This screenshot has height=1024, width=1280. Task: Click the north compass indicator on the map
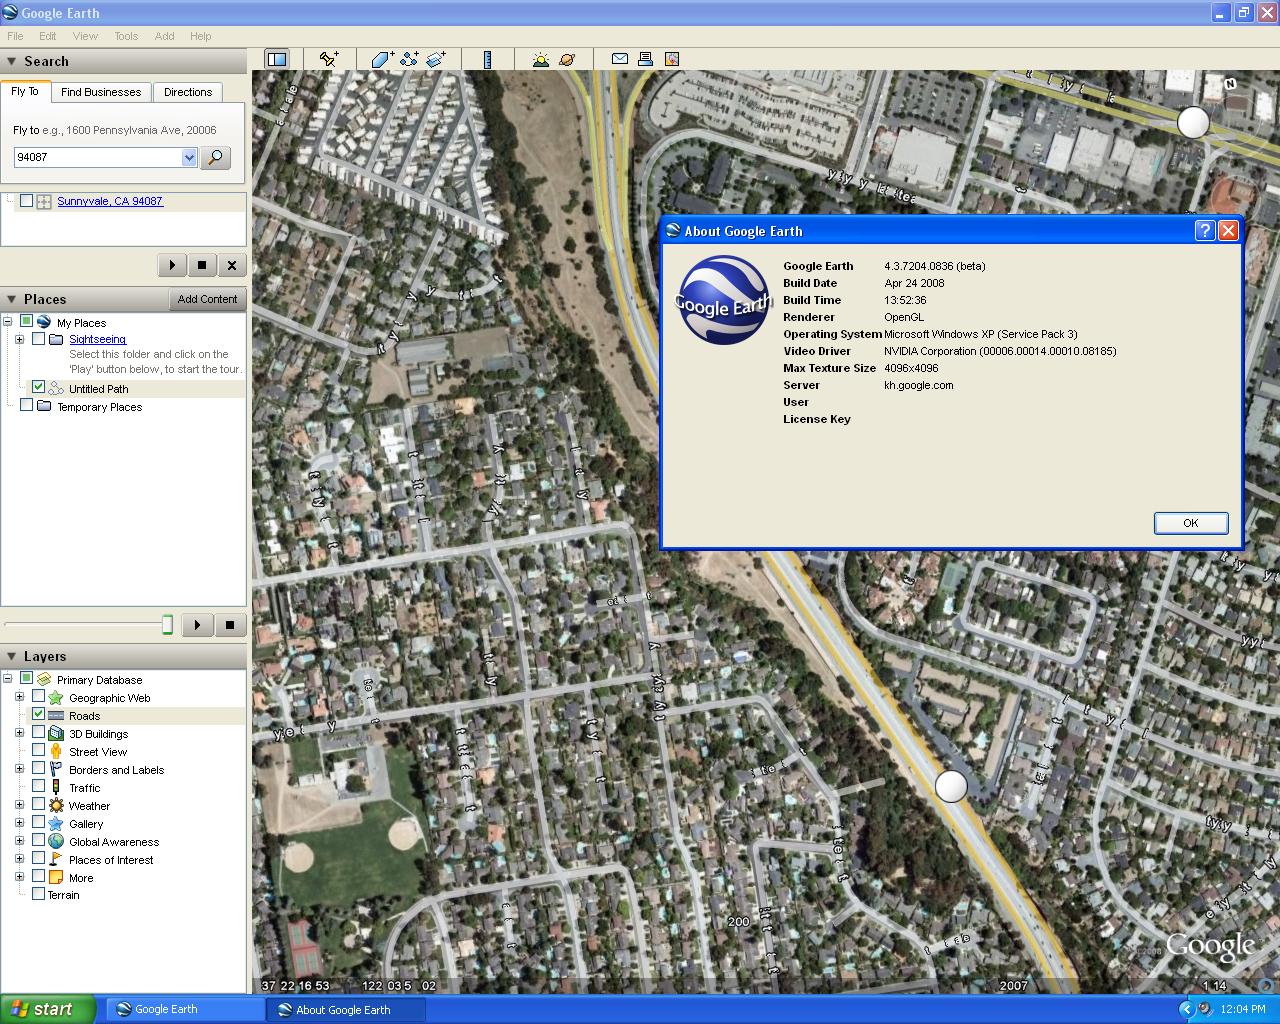click(x=1231, y=84)
